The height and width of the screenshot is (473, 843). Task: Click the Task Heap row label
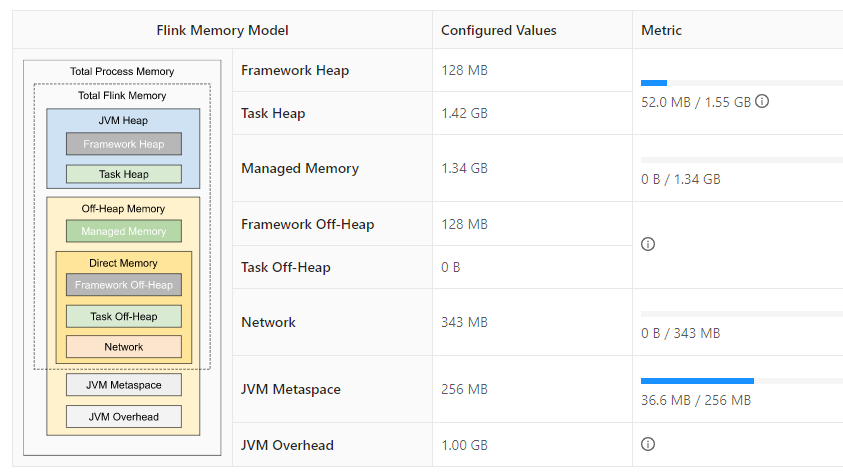point(273,114)
